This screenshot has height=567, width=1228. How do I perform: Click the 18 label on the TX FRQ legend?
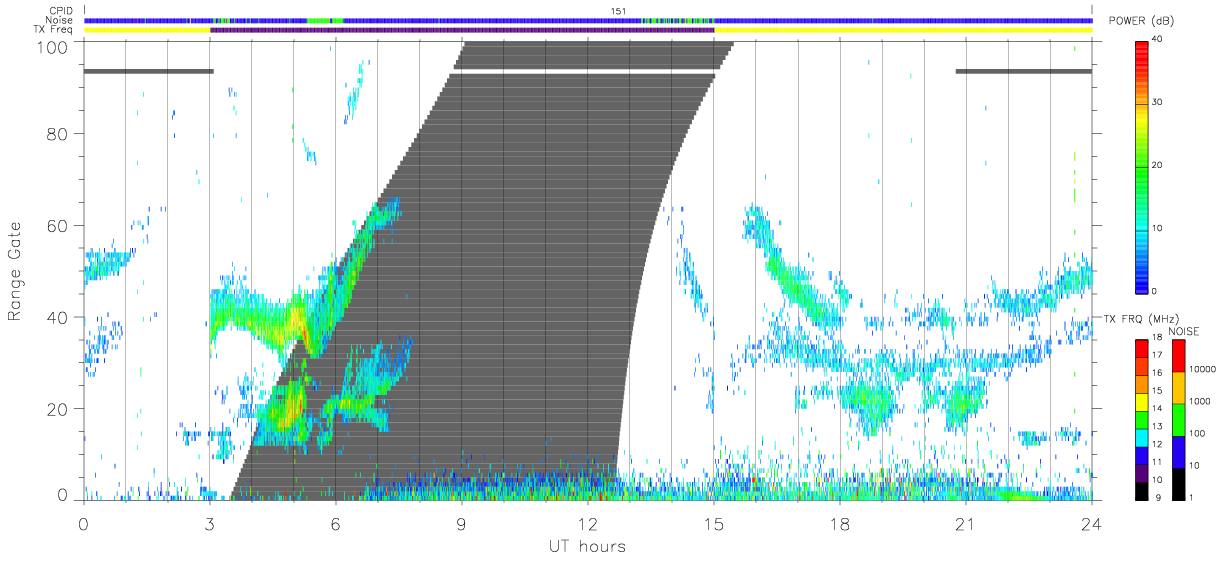click(1158, 337)
